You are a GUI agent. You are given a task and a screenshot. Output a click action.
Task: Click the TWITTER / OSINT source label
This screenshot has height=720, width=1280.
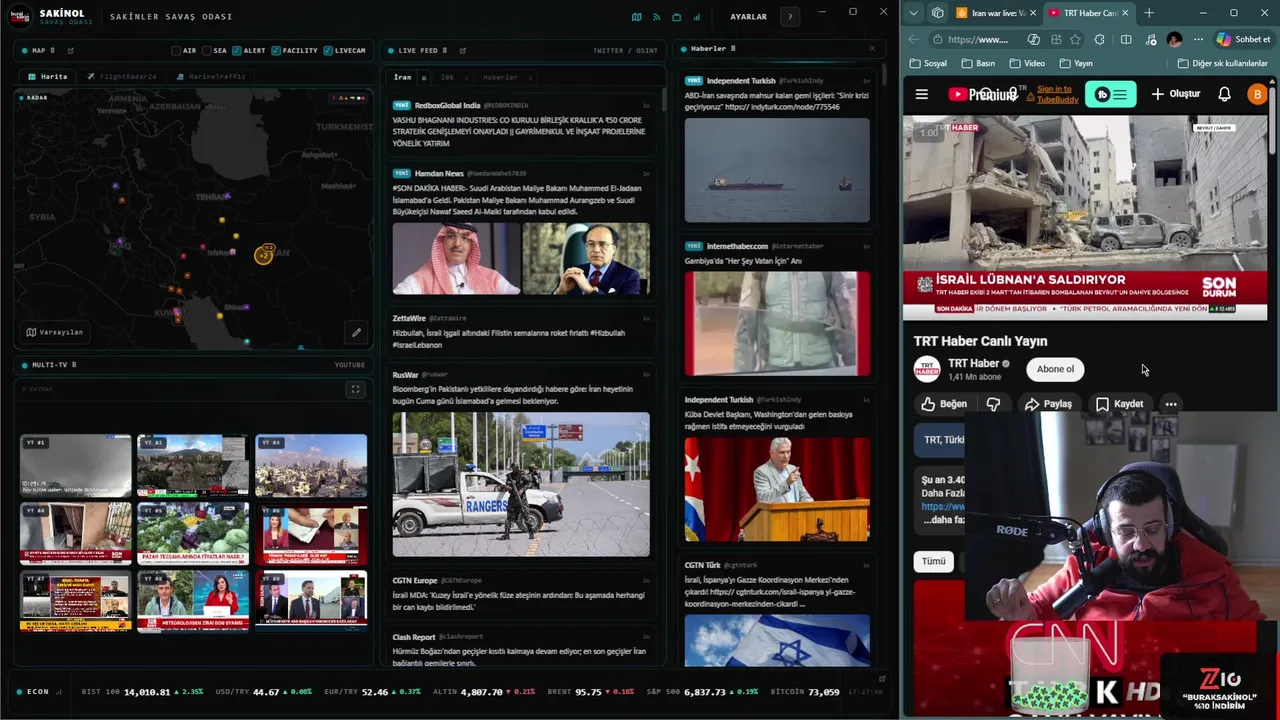pos(625,50)
